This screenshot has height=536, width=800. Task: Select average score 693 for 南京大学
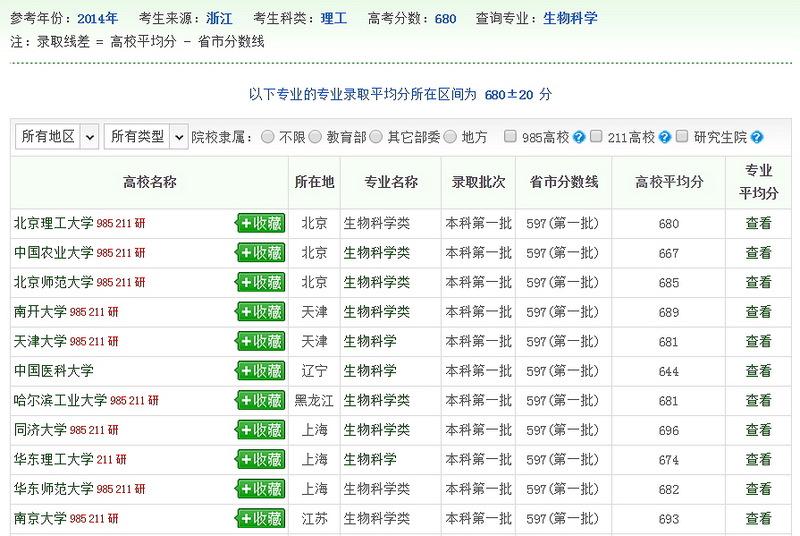tap(668, 519)
